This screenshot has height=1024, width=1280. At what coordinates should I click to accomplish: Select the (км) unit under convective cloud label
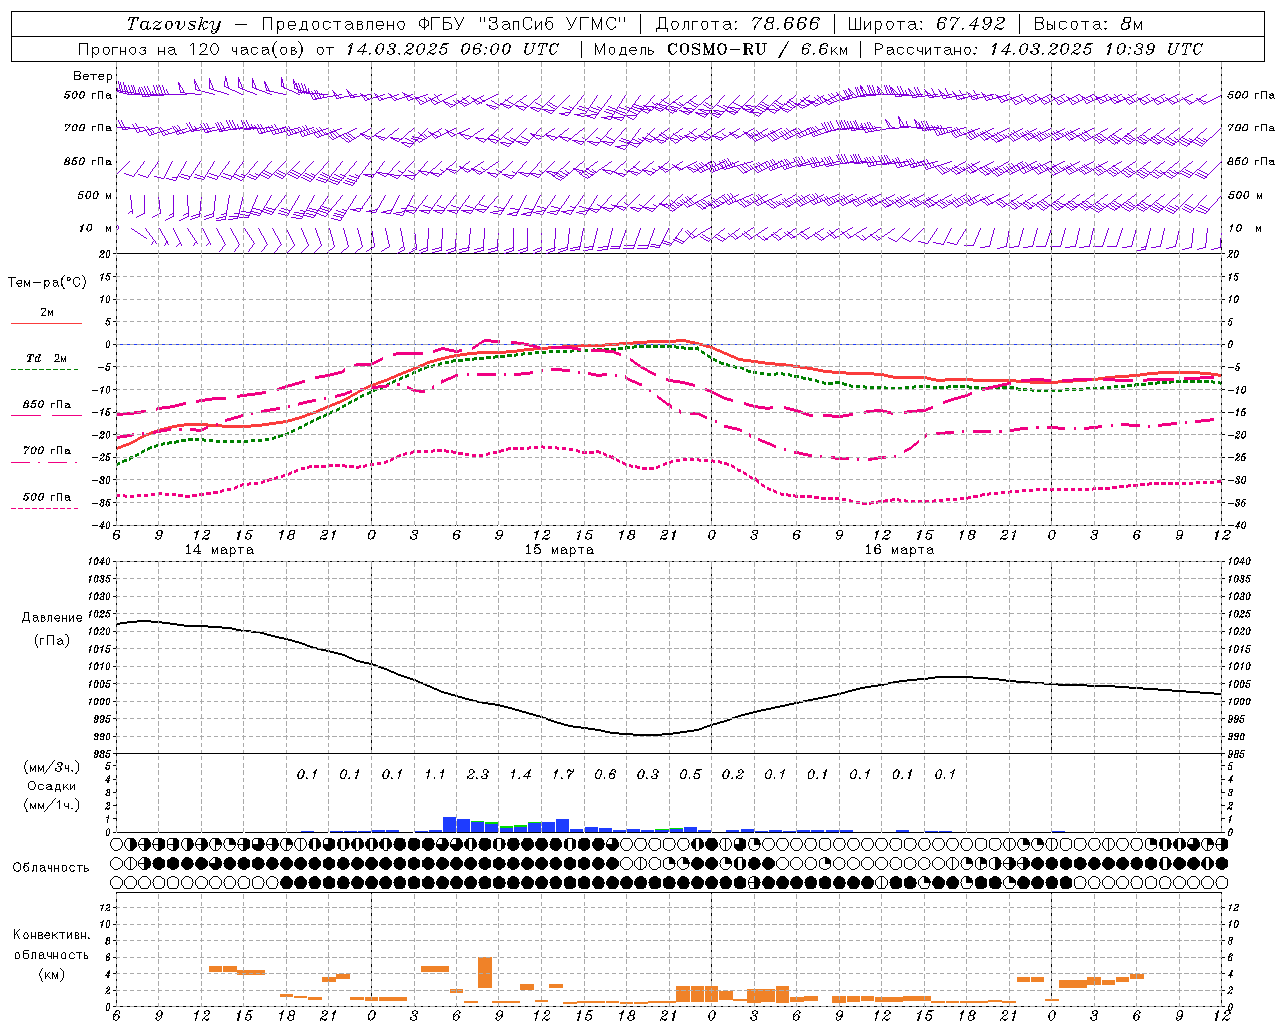tap(51, 974)
